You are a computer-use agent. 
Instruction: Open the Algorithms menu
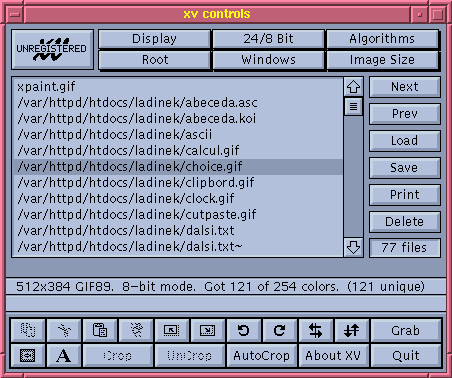[382, 39]
